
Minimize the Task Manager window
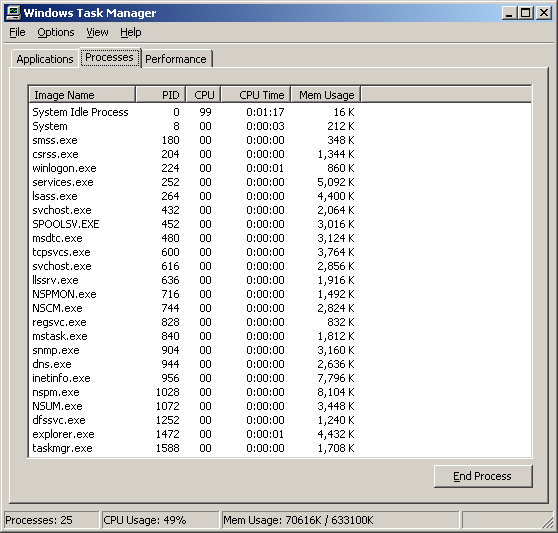pyautogui.click(x=509, y=13)
